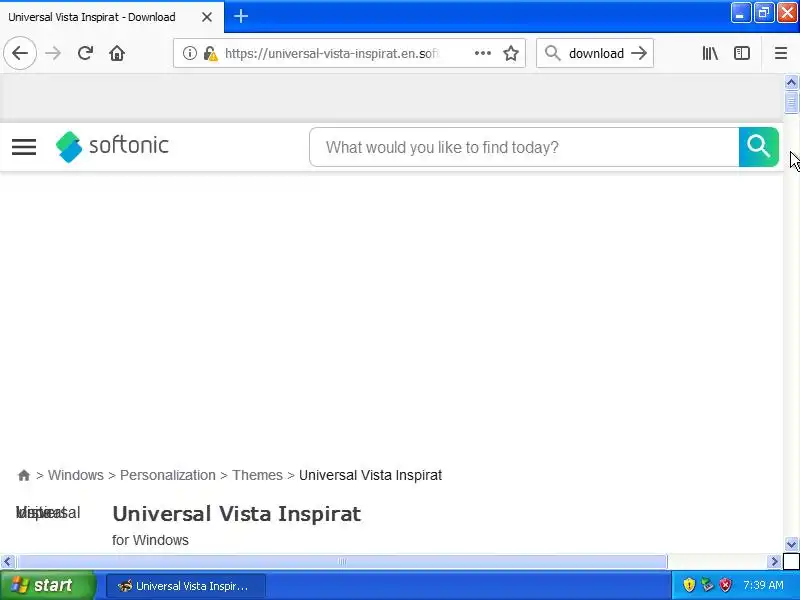Reload the current page
This screenshot has height=600, width=800.
(85, 53)
